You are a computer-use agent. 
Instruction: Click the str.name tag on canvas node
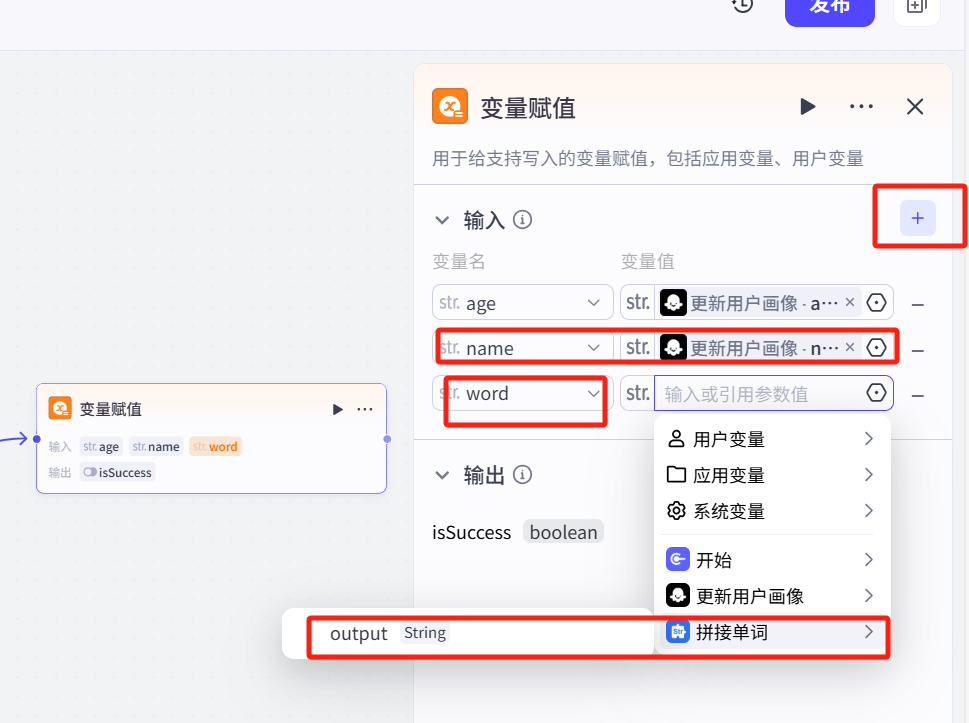156,446
